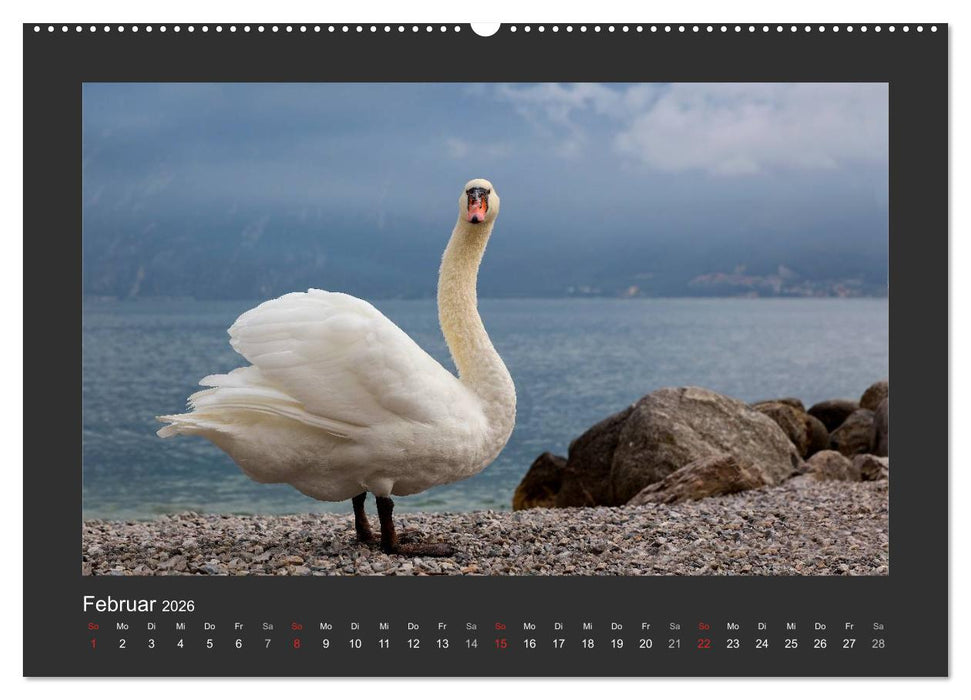
Task: Click date 14 in the calendar row
Action: point(470,644)
